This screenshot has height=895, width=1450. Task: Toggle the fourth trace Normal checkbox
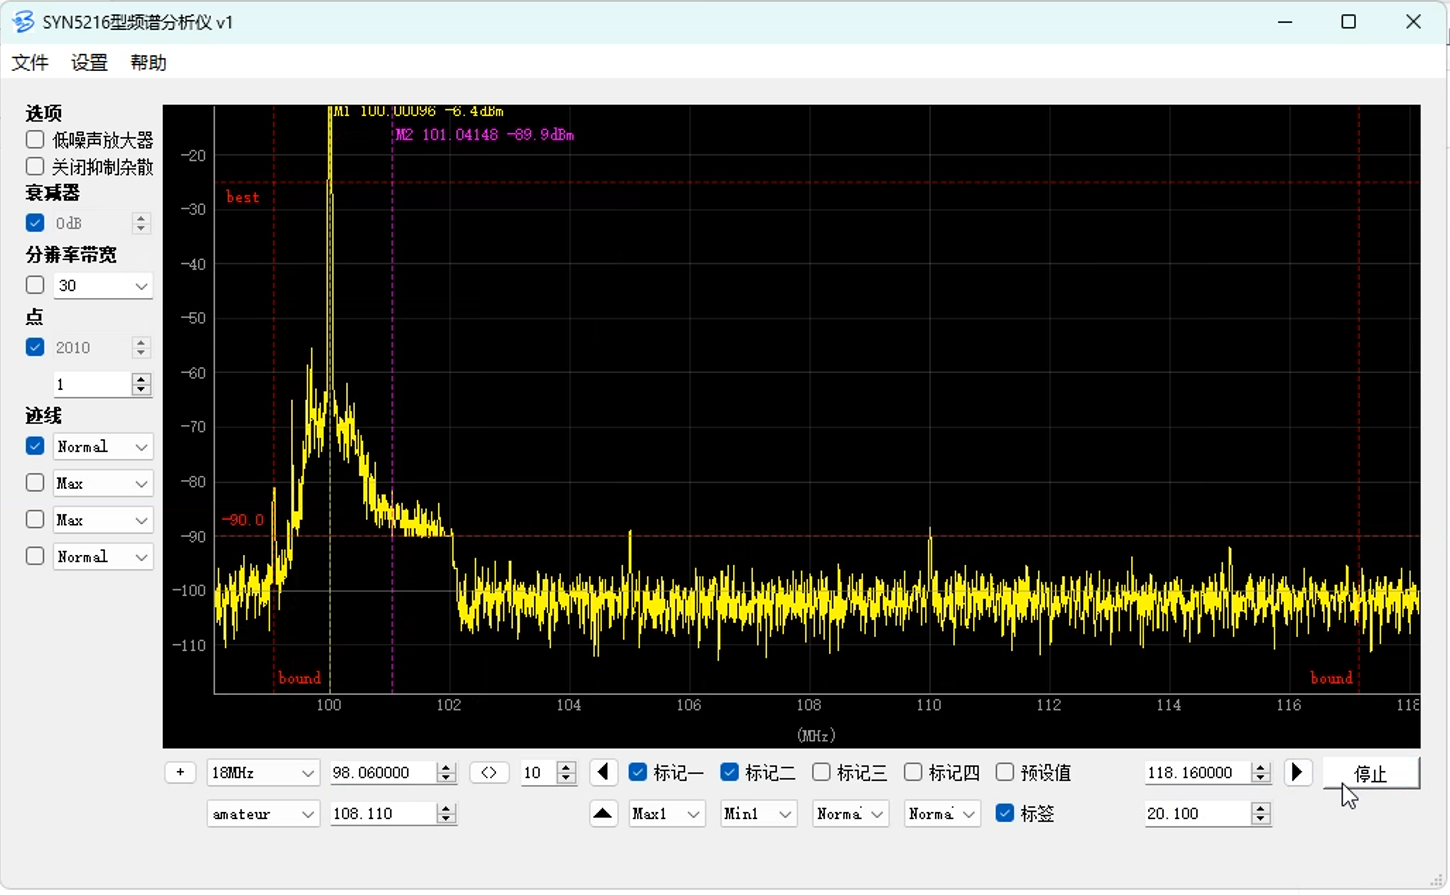tap(35, 557)
